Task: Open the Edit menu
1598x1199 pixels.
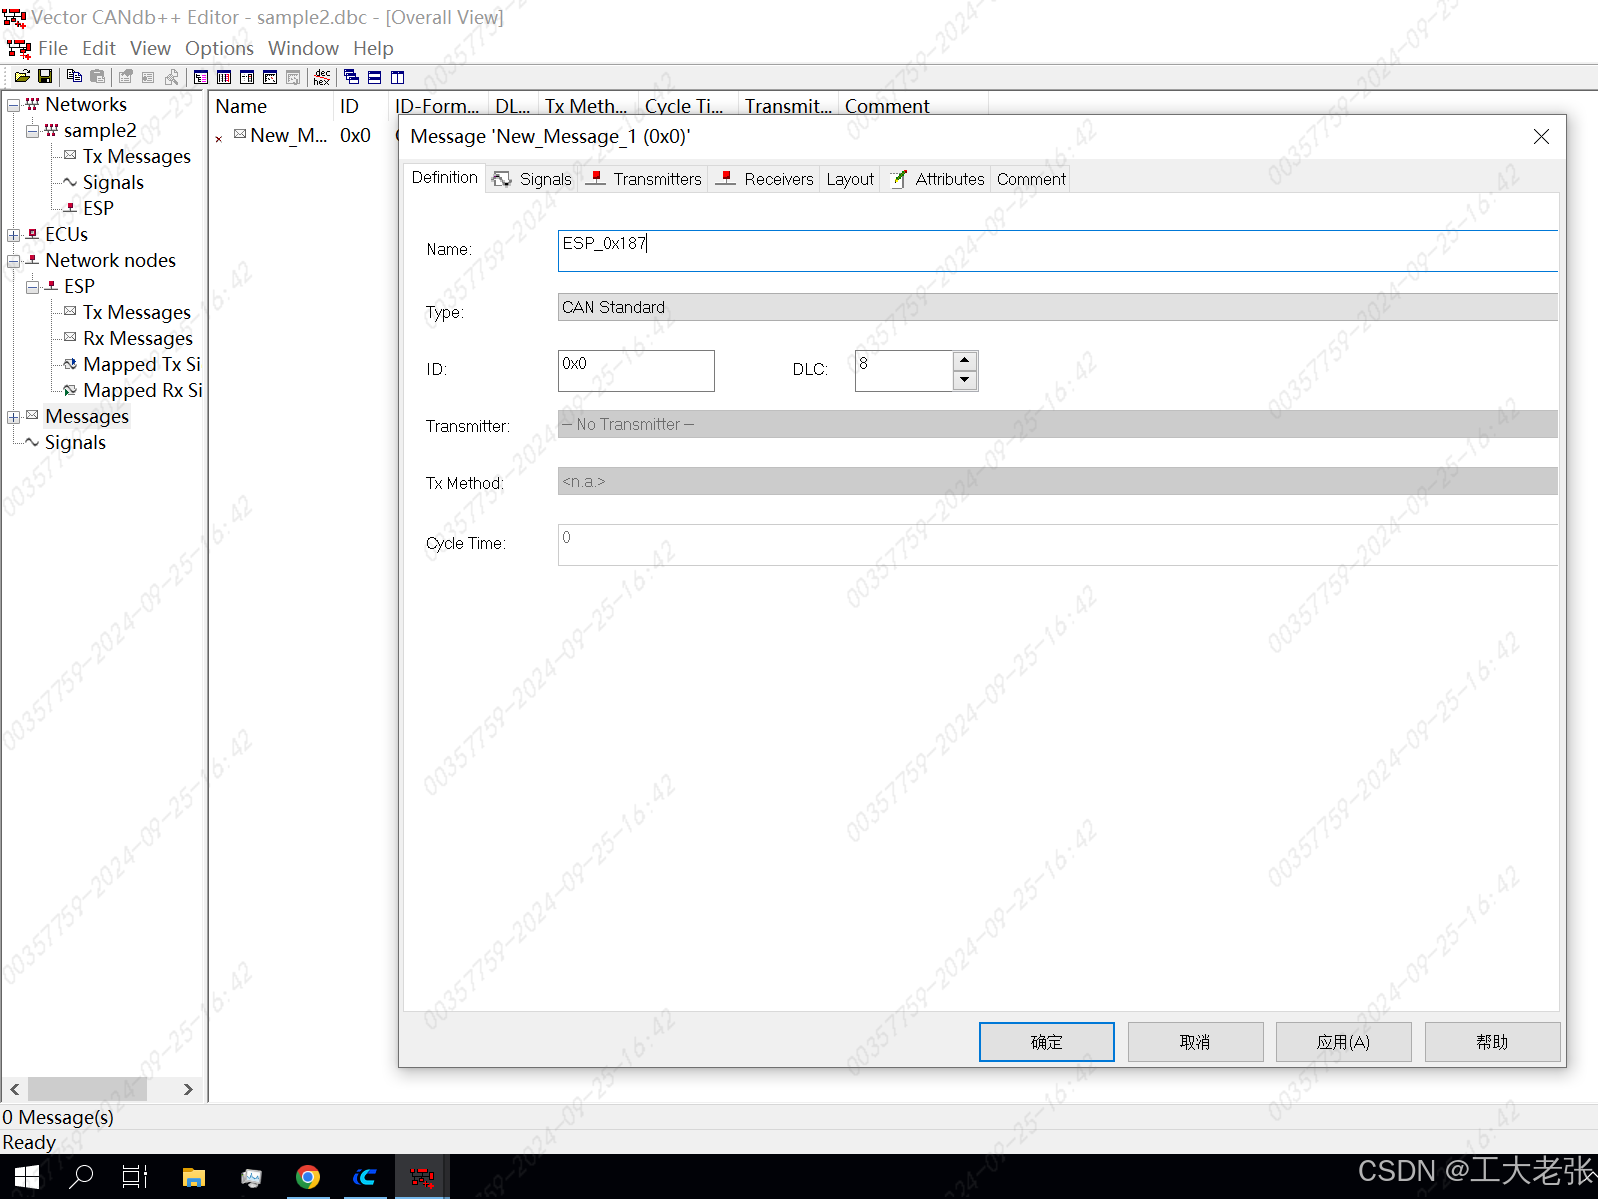Action: 99,48
